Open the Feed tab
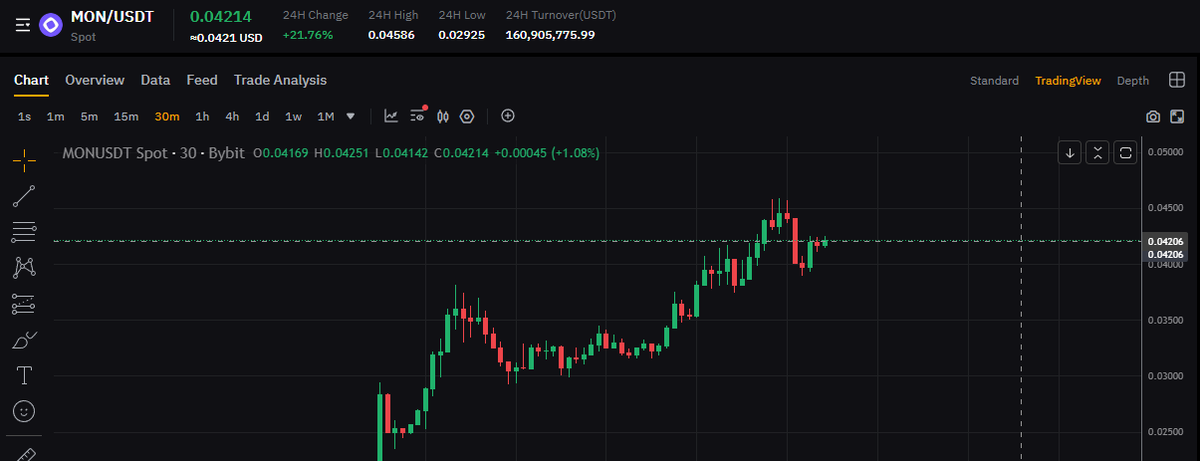 pos(202,80)
